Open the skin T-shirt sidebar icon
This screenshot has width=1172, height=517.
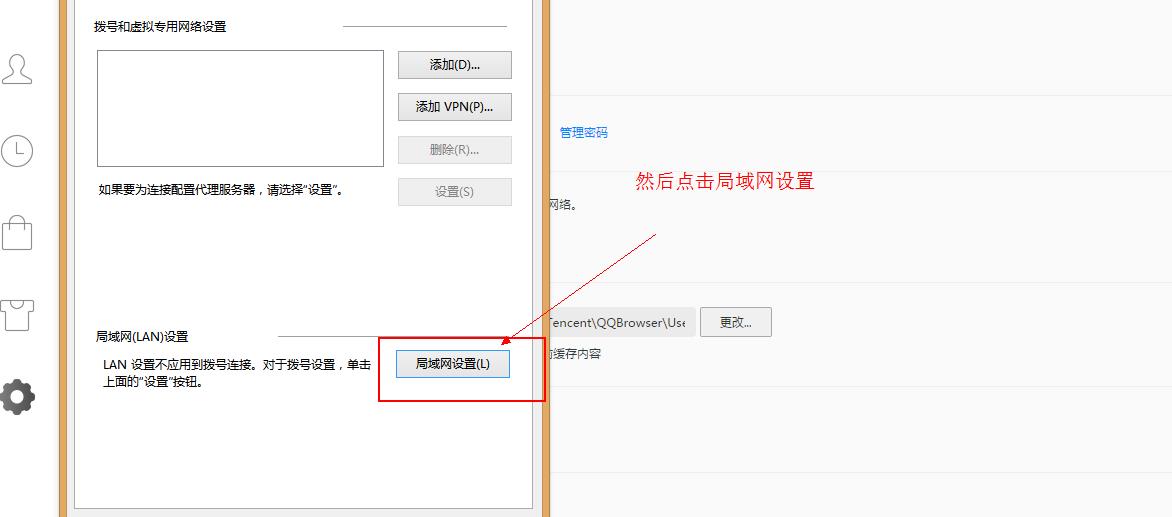coord(17,315)
